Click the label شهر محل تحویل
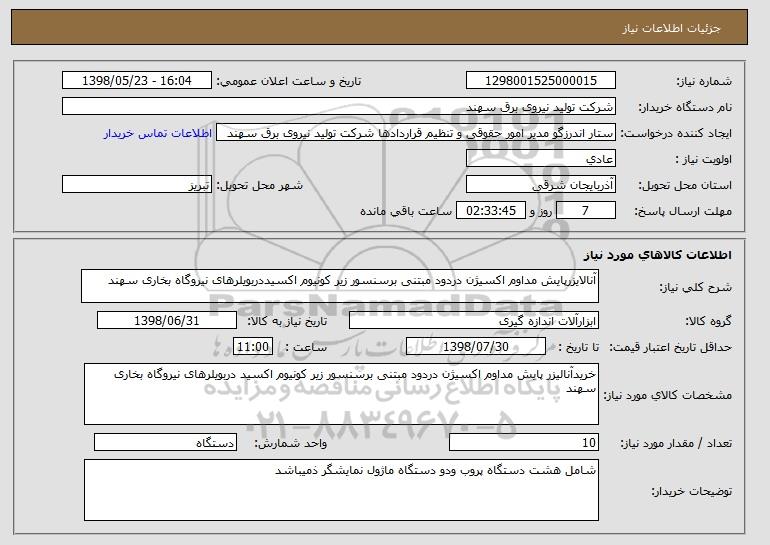Image resolution: width=770 pixels, height=545 pixels. (x=260, y=186)
